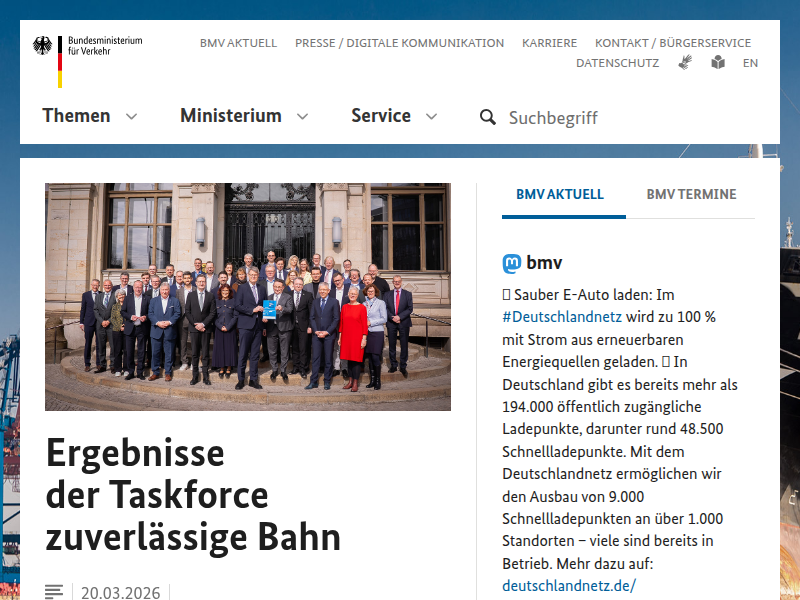800x600 pixels.
Task: Open the Service menu chevron
Action: tap(431, 117)
